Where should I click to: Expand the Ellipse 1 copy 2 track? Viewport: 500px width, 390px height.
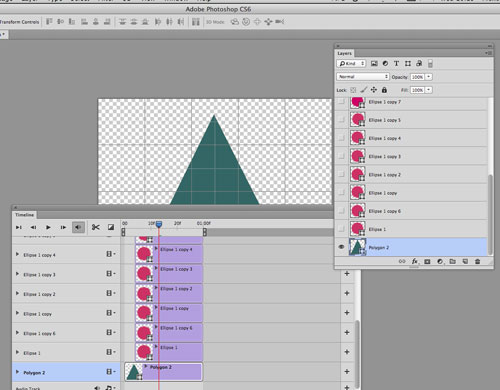click(x=17, y=293)
